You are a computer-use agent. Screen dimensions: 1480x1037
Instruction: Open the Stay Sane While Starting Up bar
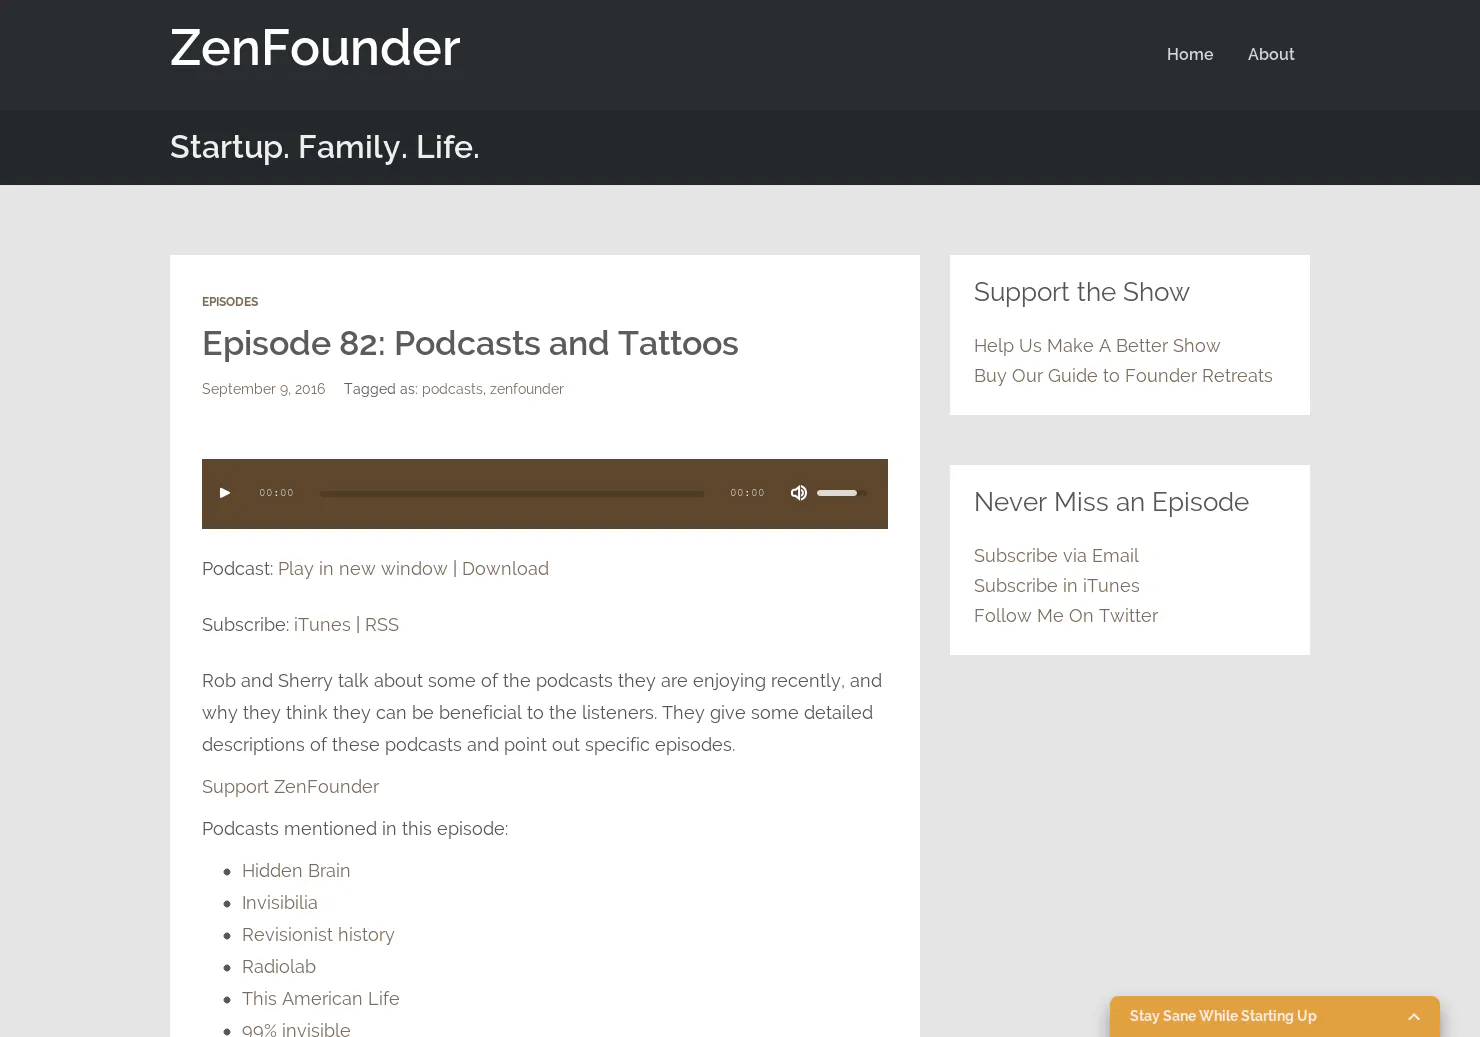pyautogui.click(x=1275, y=1017)
